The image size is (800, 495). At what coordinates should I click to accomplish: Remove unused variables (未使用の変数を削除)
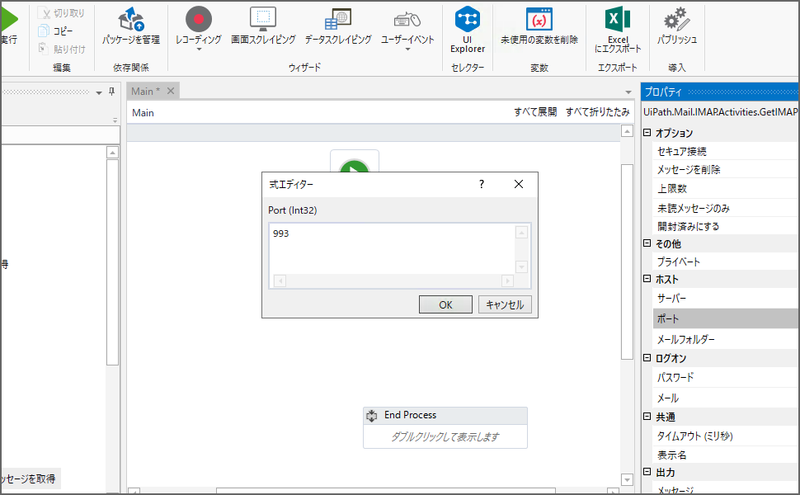tap(539, 26)
